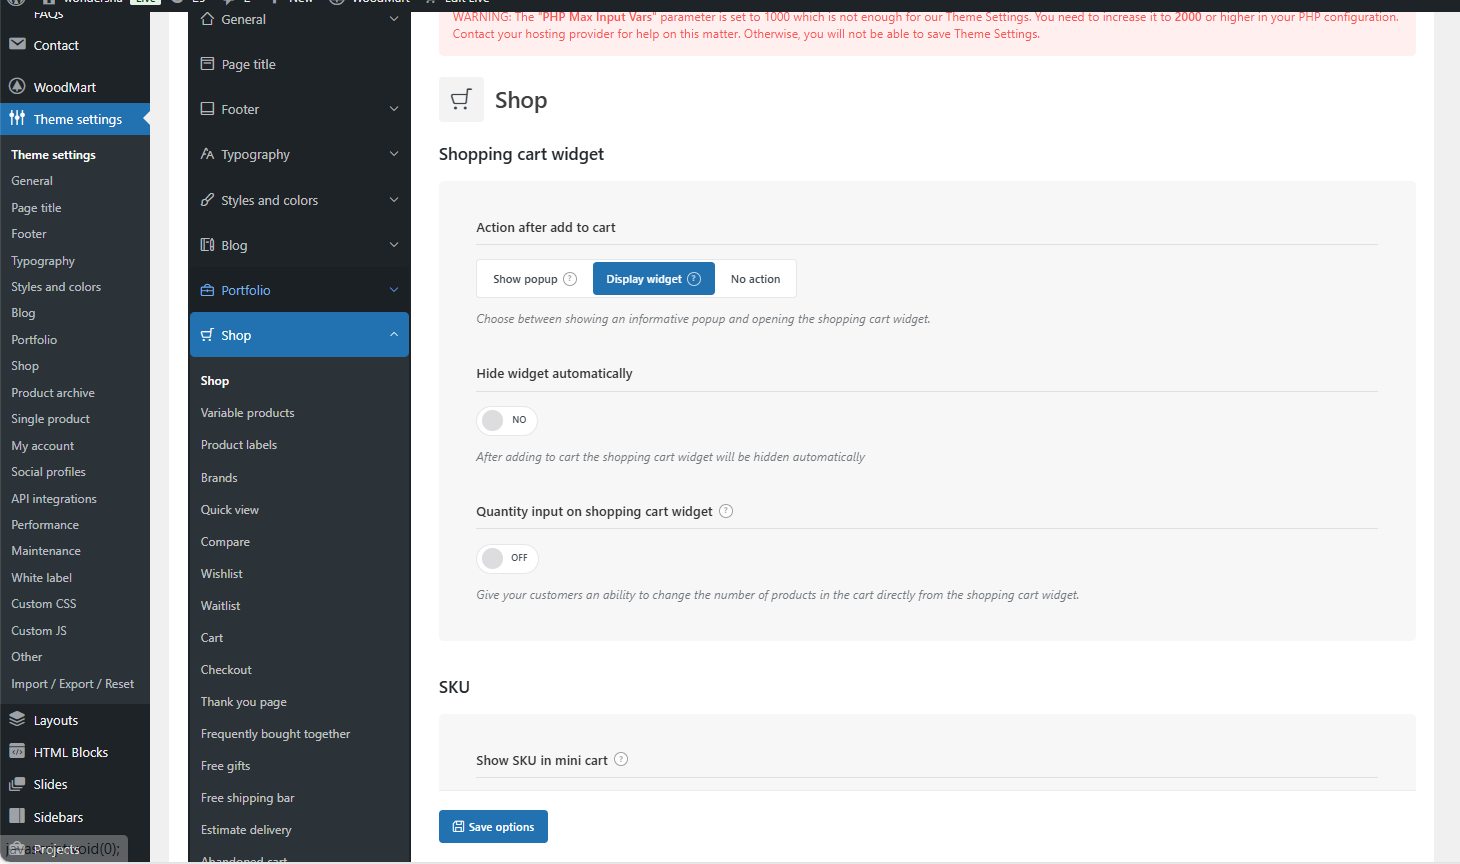The height and width of the screenshot is (864, 1460).
Task: Choose No action after add to cart
Action: (x=755, y=279)
